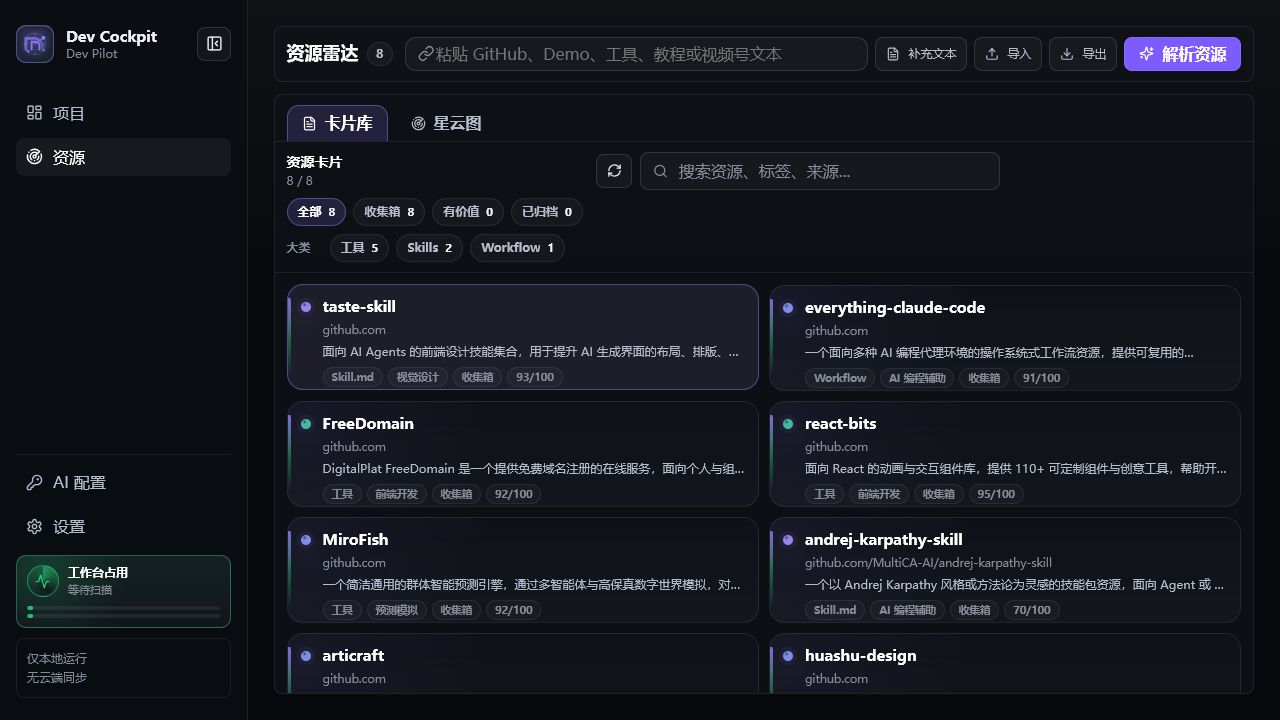Open the taste-skill card title
This screenshot has height=720, width=1280.
point(359,307)
